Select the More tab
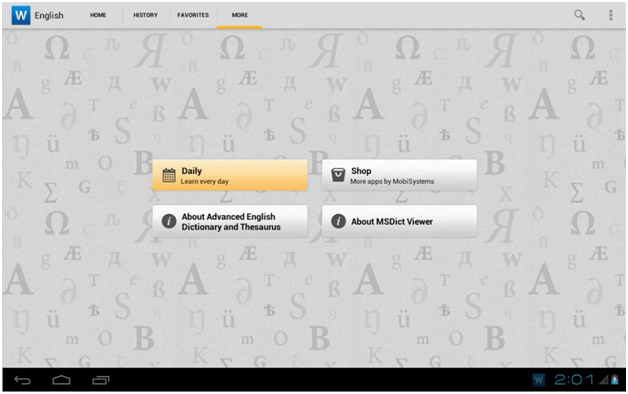This screenshot has width=628, height=394. point(240,15)
